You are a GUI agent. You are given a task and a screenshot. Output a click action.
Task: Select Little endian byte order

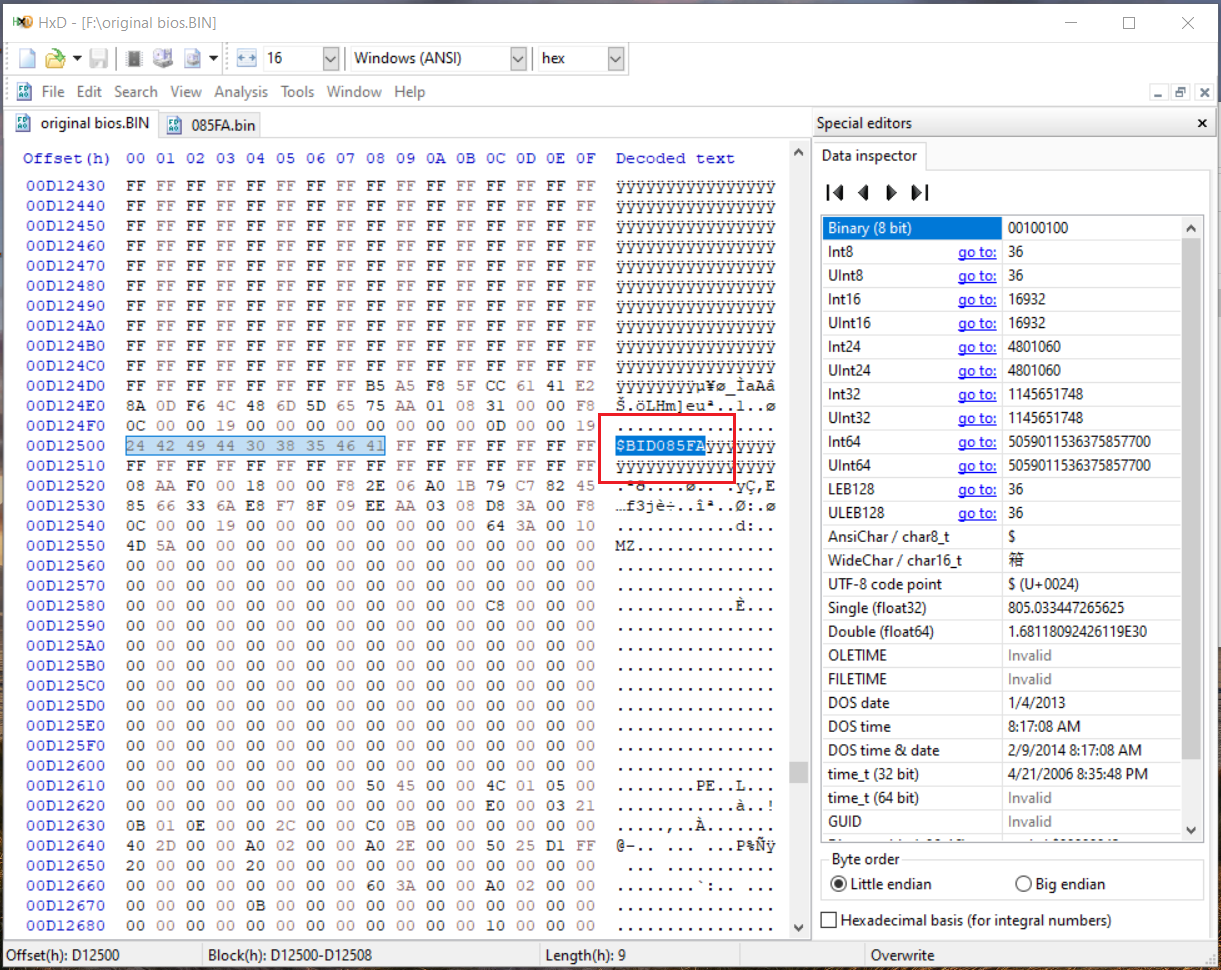[x=838, y=884]
